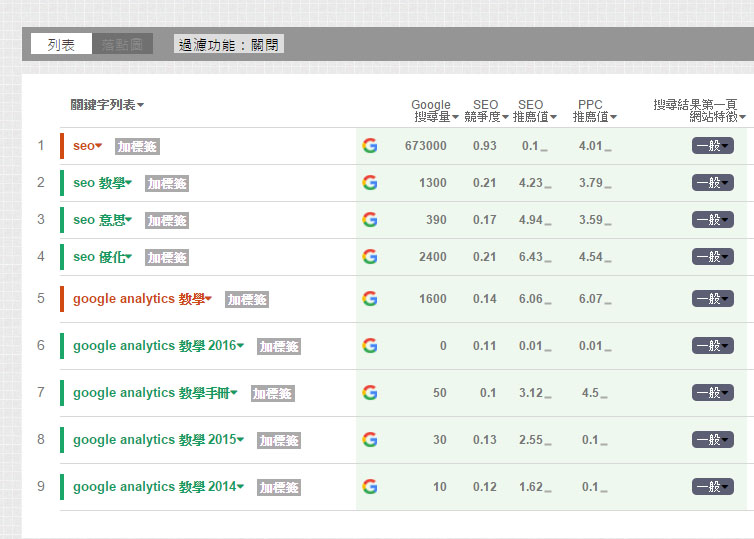This screenshot has height=539, width=754.
Task: Click Google icon in google analytics 教學 2016 row
Action: tap(370, 346)
